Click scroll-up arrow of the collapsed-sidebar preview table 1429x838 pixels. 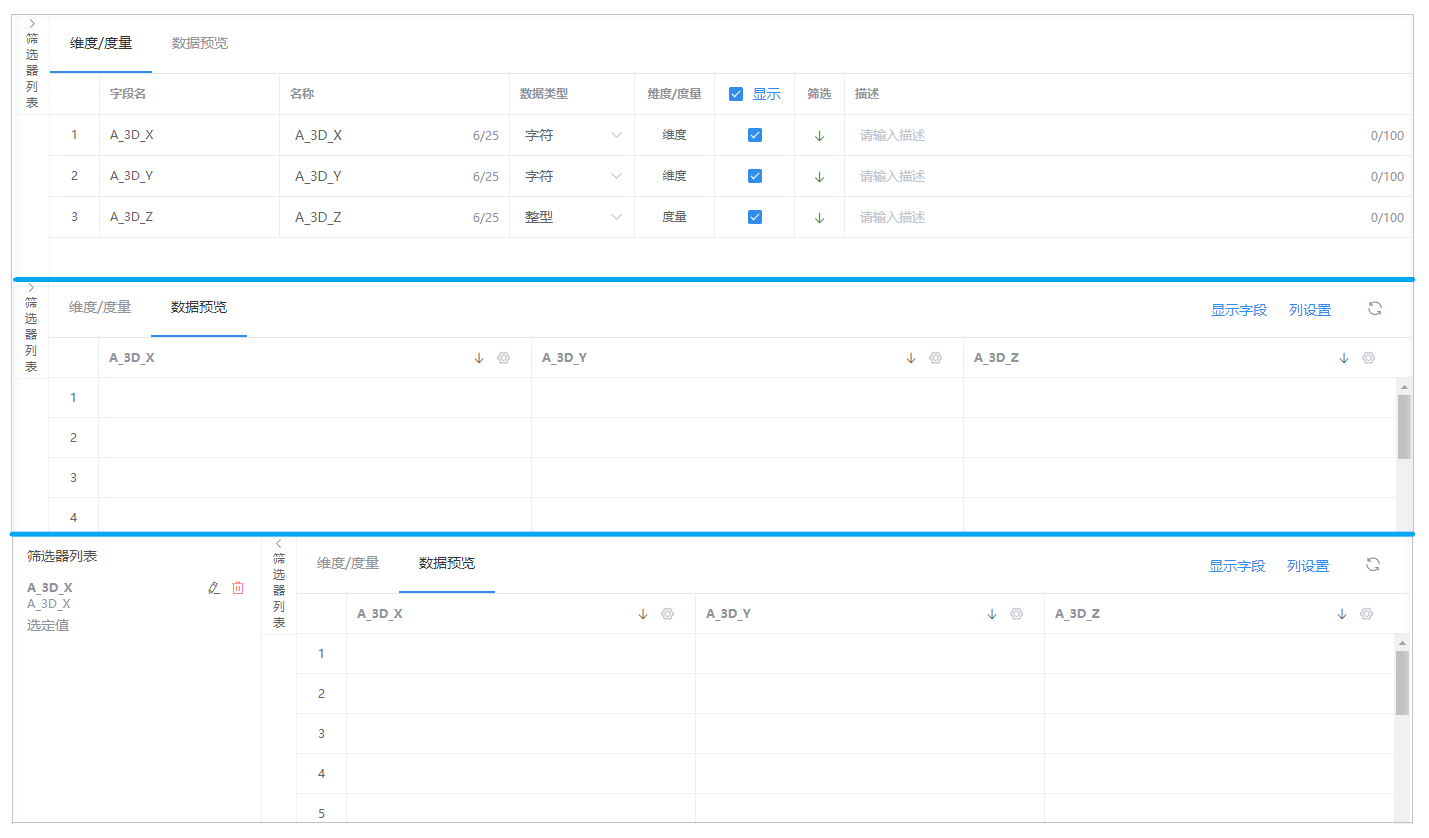tap(1404, 386)
